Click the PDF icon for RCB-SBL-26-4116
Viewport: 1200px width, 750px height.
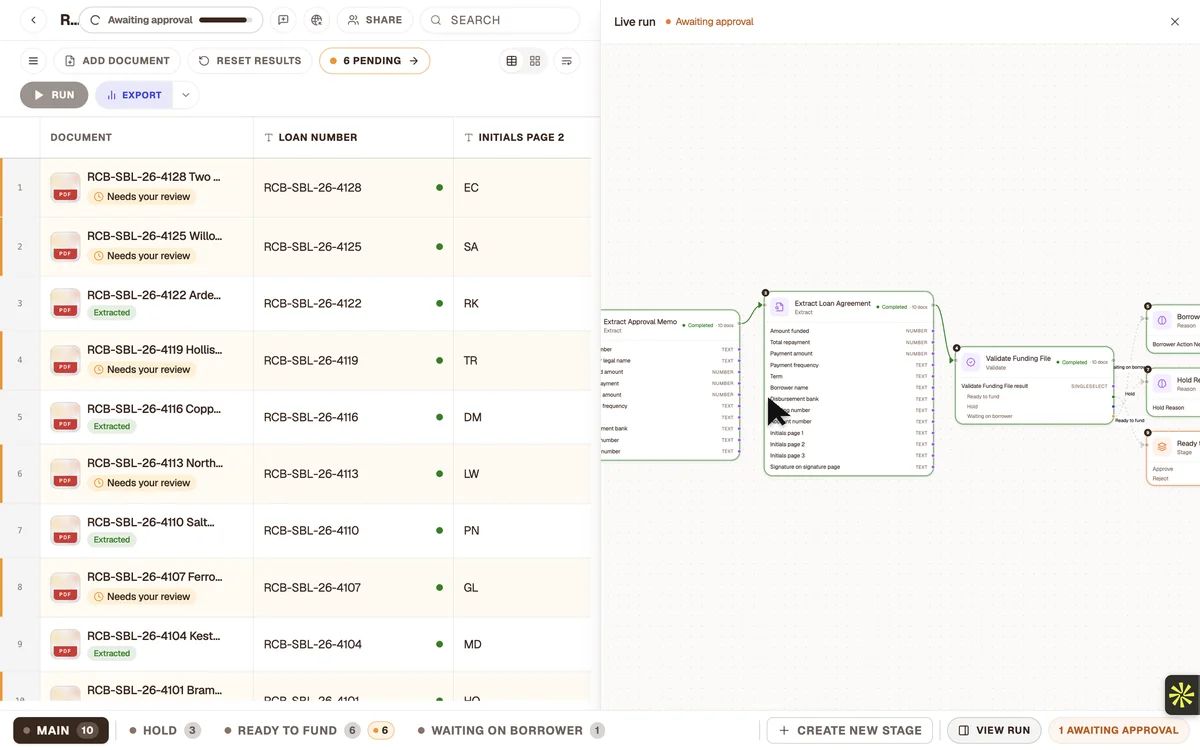tap(65, 417)
